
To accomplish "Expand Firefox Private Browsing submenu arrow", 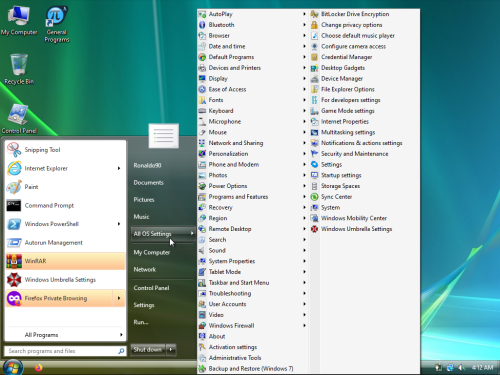I will point(119,298).
